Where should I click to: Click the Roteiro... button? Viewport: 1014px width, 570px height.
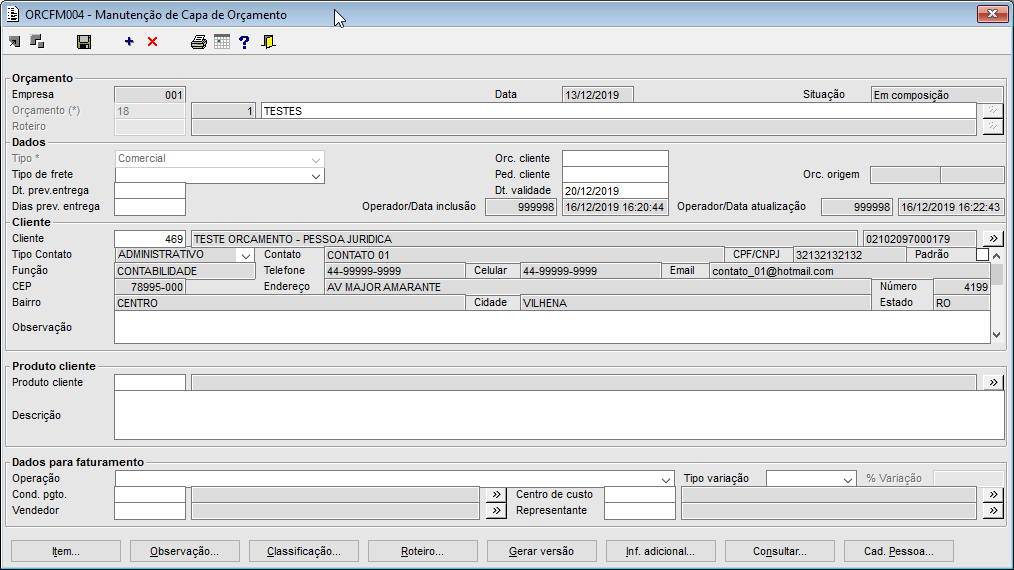tap(423, 551)
